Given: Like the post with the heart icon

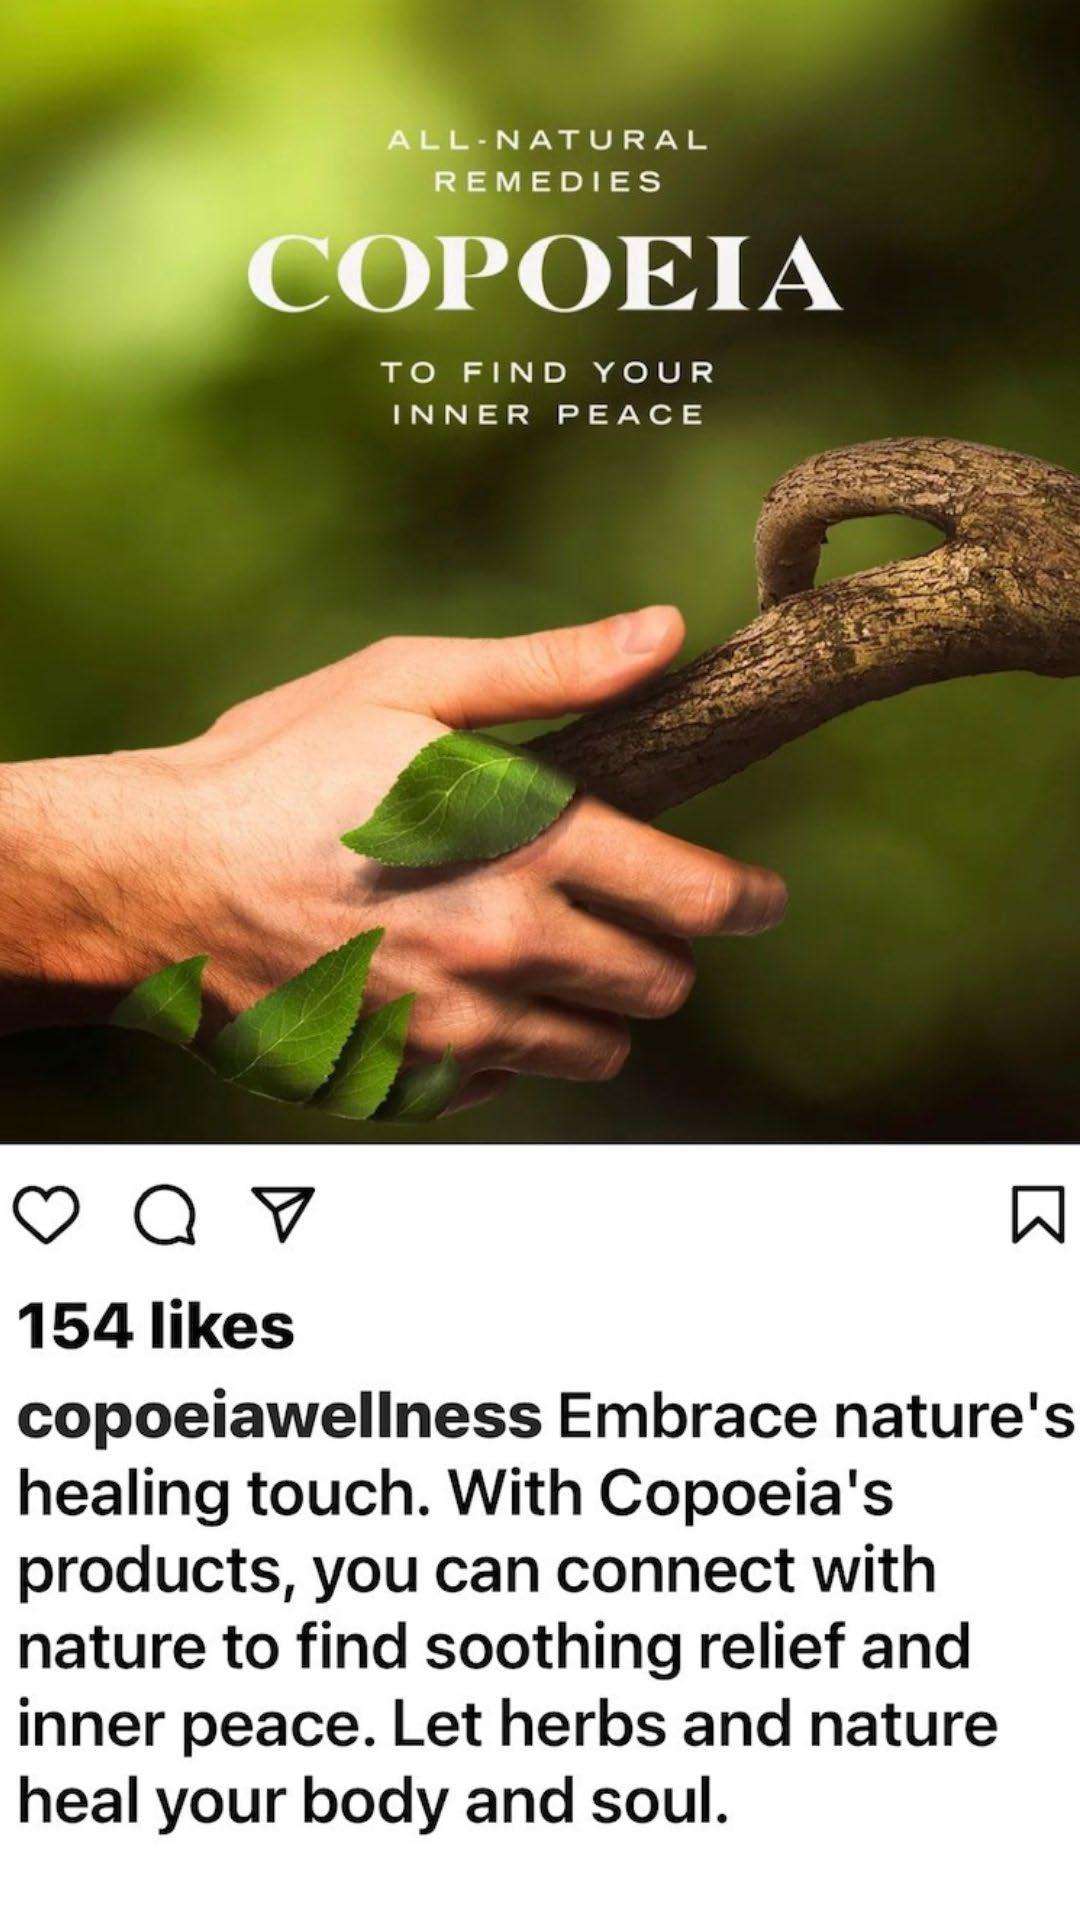Looking at the screenshot, I should (x=48, y=1215).
